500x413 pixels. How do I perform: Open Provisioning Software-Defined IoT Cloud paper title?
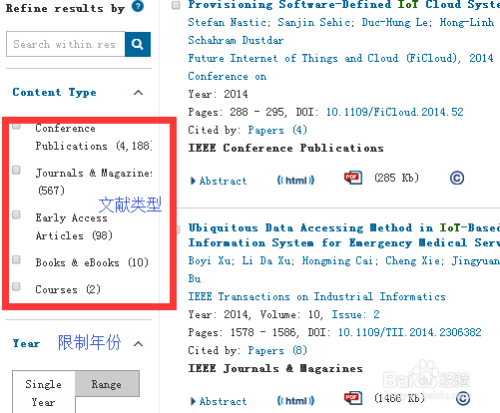click(344, 5)
